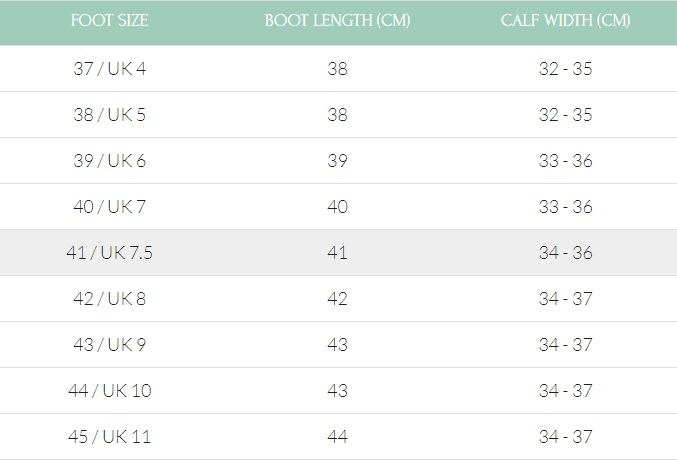Click the FOOT SIZE column header

(110, 21)
